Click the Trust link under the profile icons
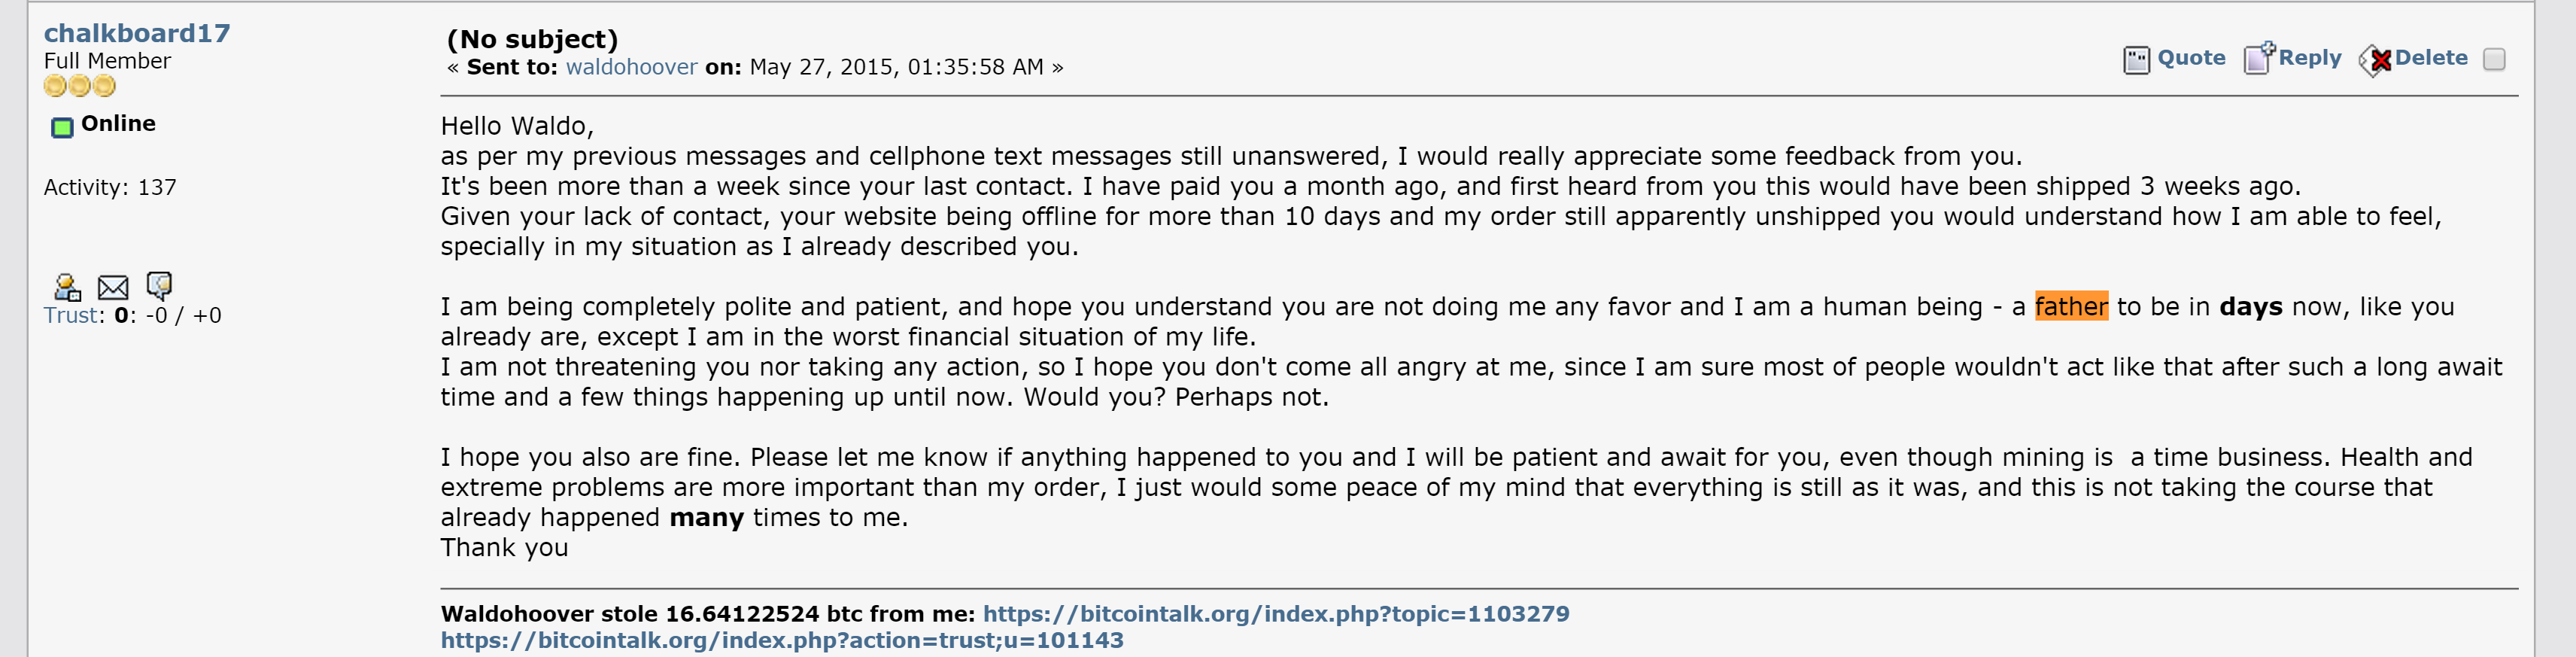This screenshot has height=657, width=2576. pyautogui.click(x=71, y=315)
